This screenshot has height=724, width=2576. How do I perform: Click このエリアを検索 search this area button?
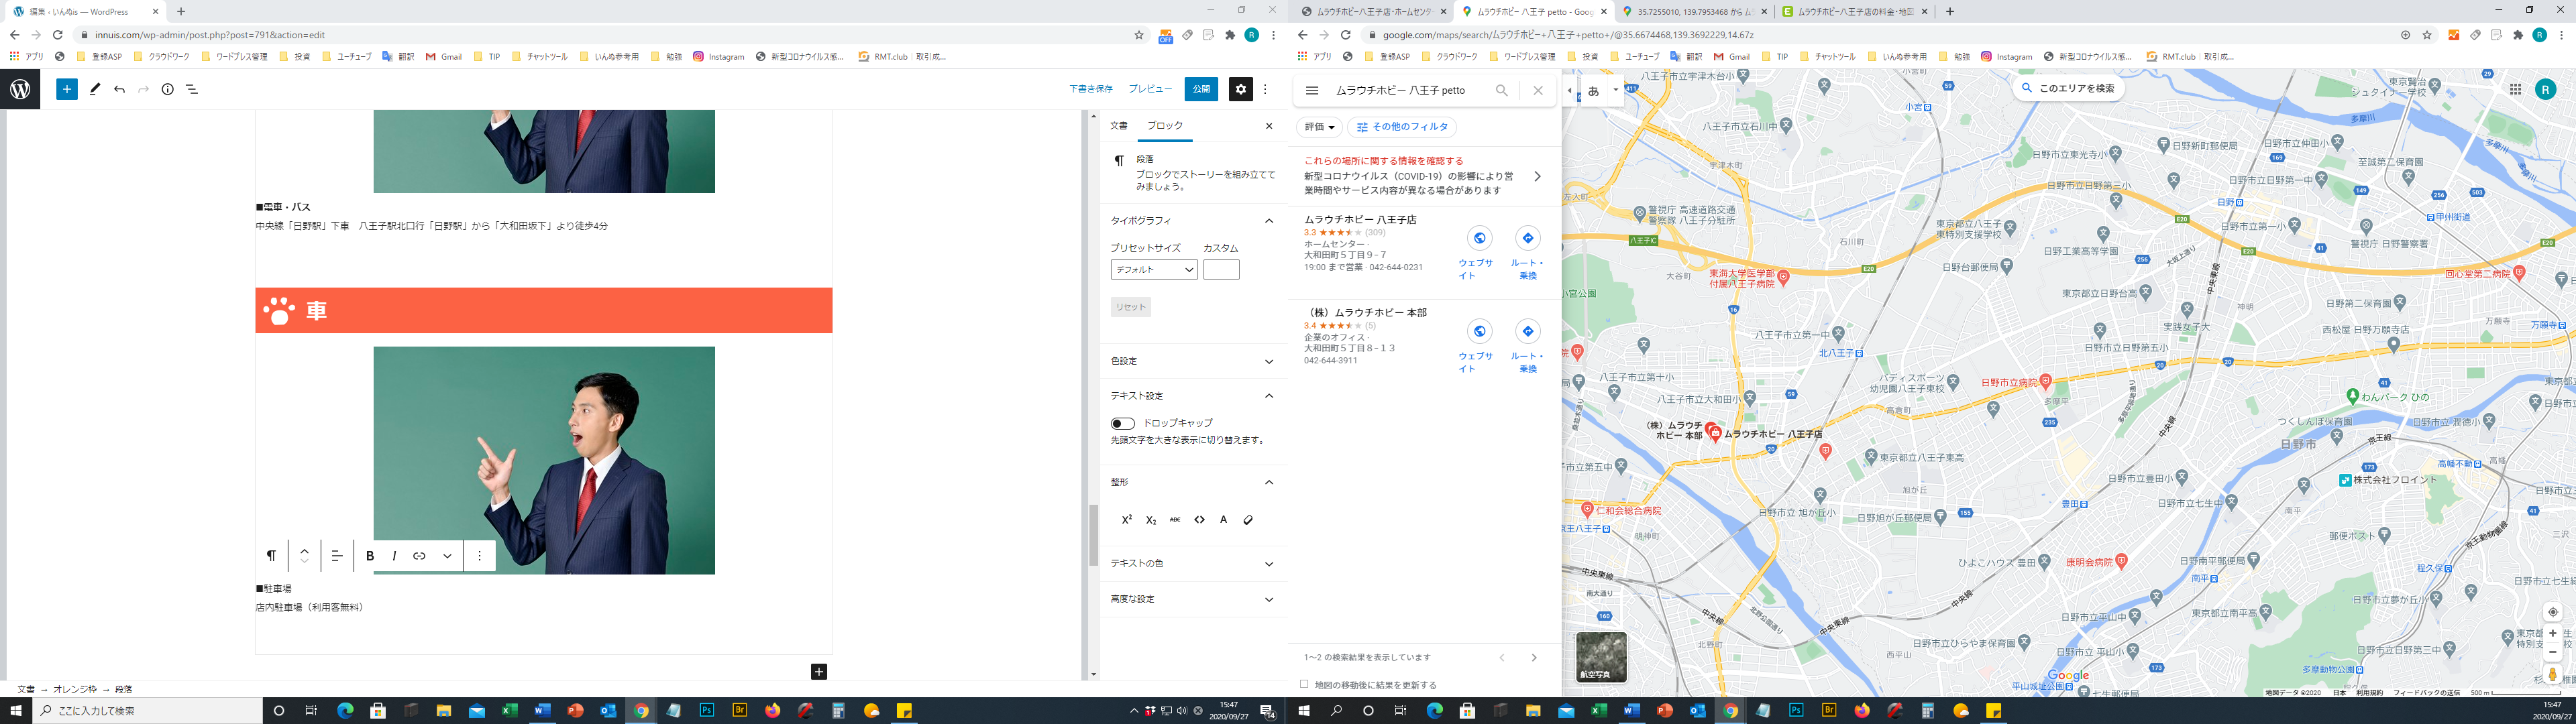[2067, 88]
